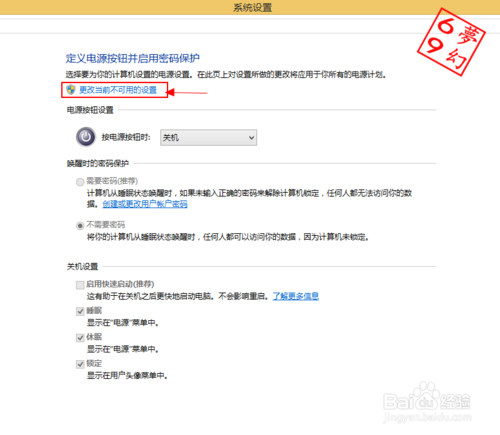Open 创建或更改用户帐户密码 link
The image size is (500, 435).
pos(145,204)
